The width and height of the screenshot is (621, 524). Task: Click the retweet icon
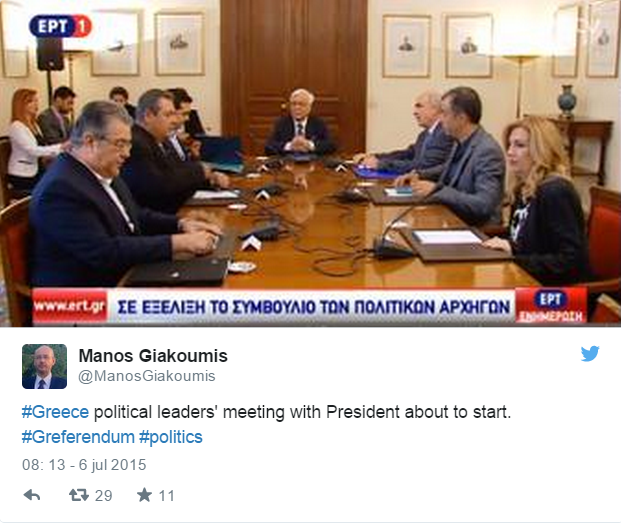[79, 495]
